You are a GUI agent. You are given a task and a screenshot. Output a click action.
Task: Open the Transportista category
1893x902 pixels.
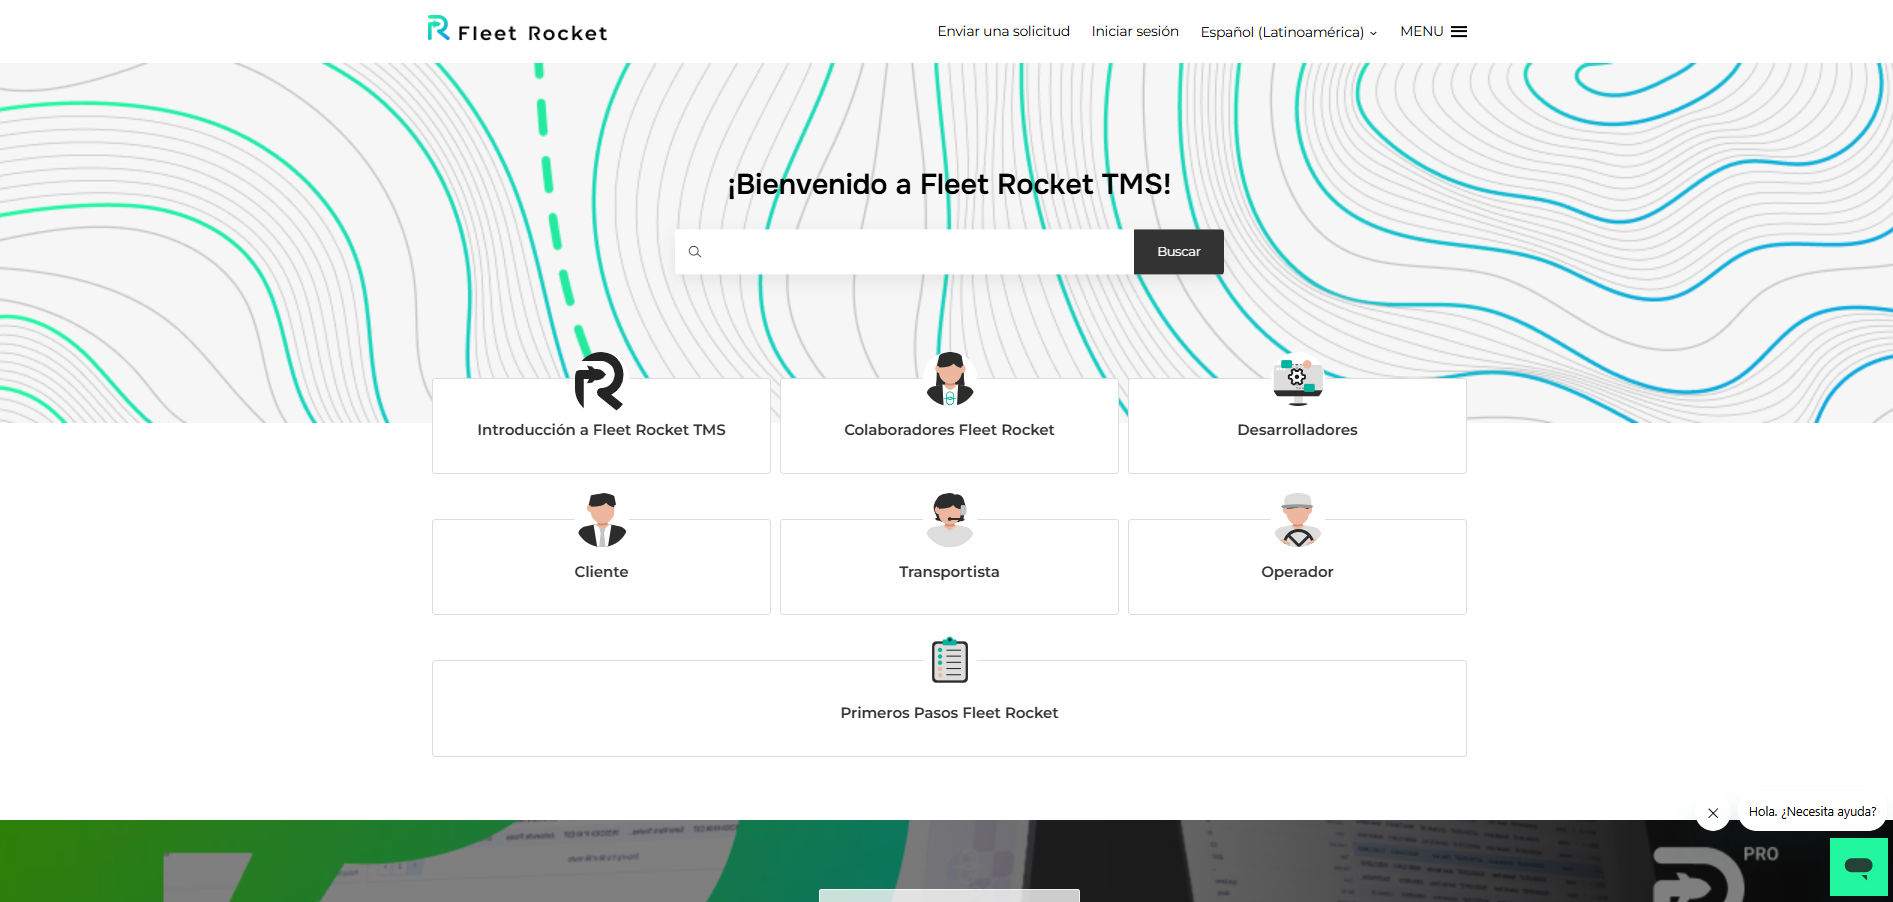coord(949,567)
